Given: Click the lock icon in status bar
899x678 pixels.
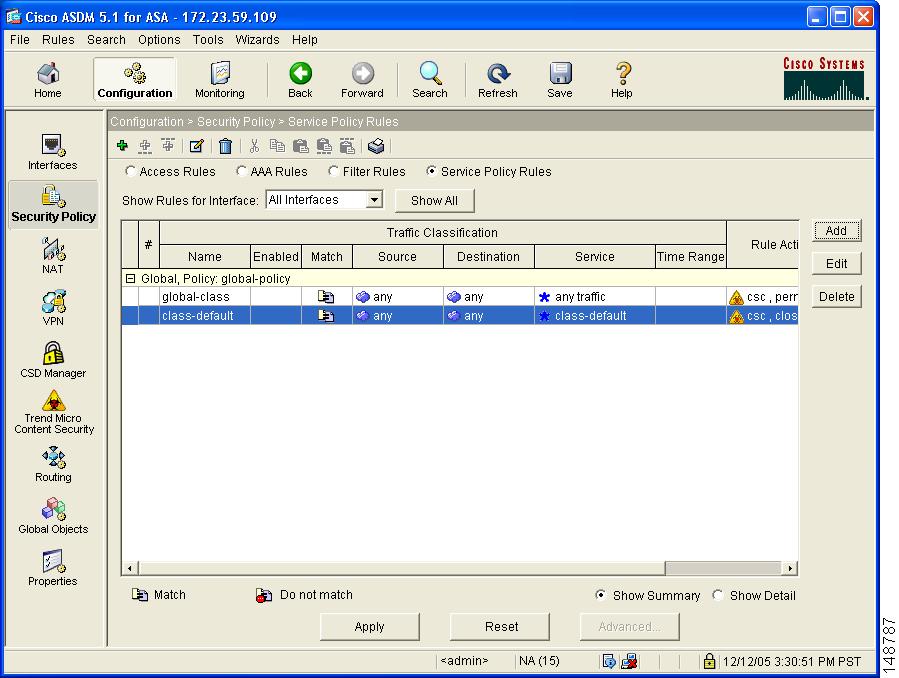Looking at the screenshot, I should pos(709,661).
